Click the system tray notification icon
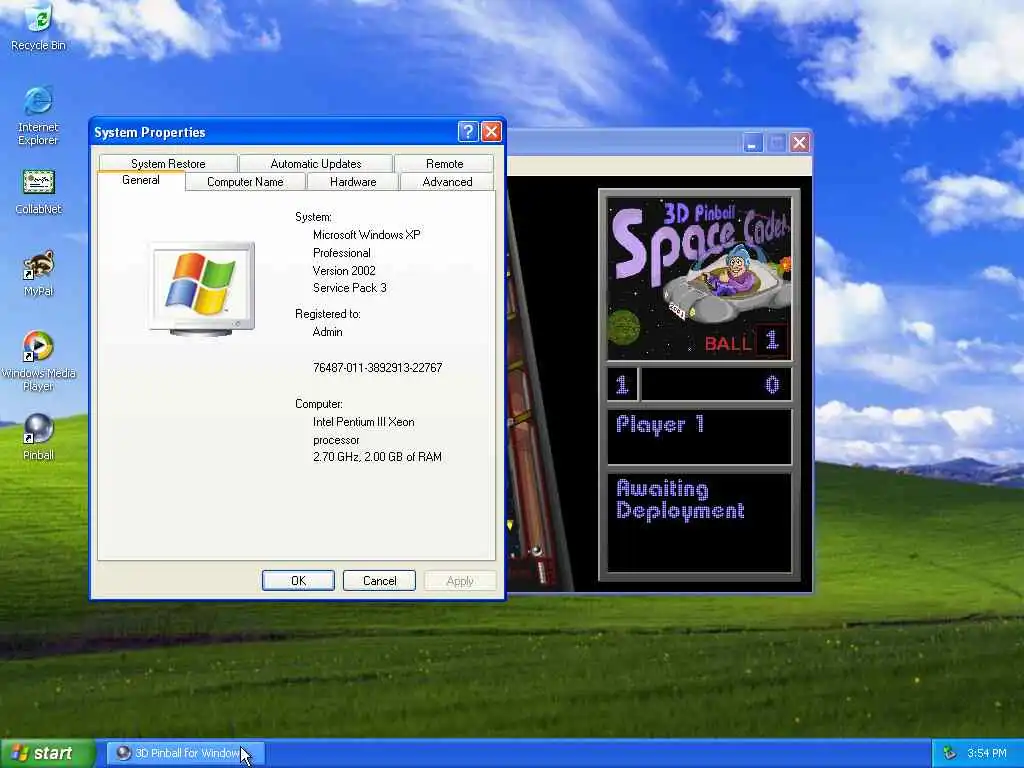The image size is (1024, 768). pos(950,753)
